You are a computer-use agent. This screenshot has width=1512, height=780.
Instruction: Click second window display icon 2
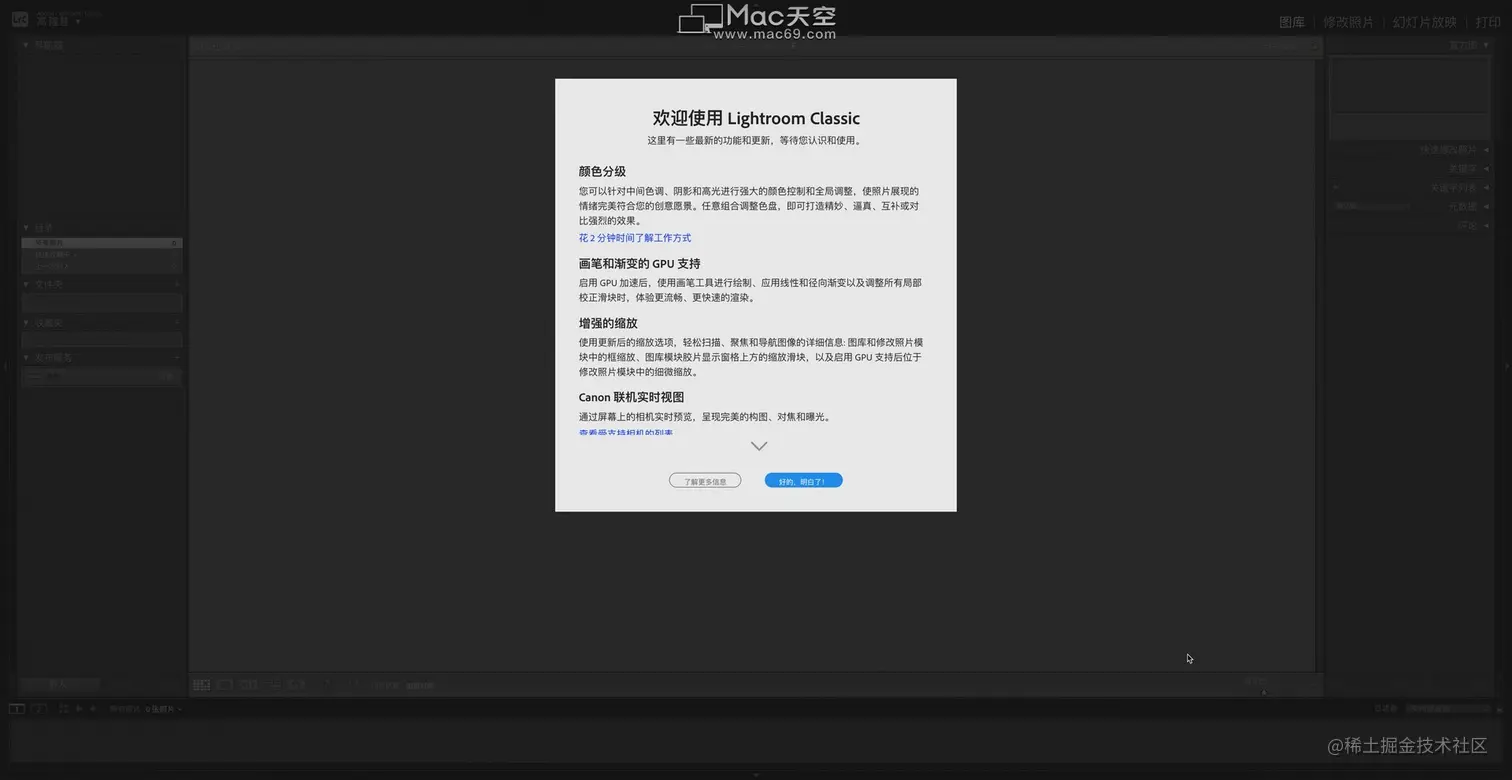[x=40, y=709]
